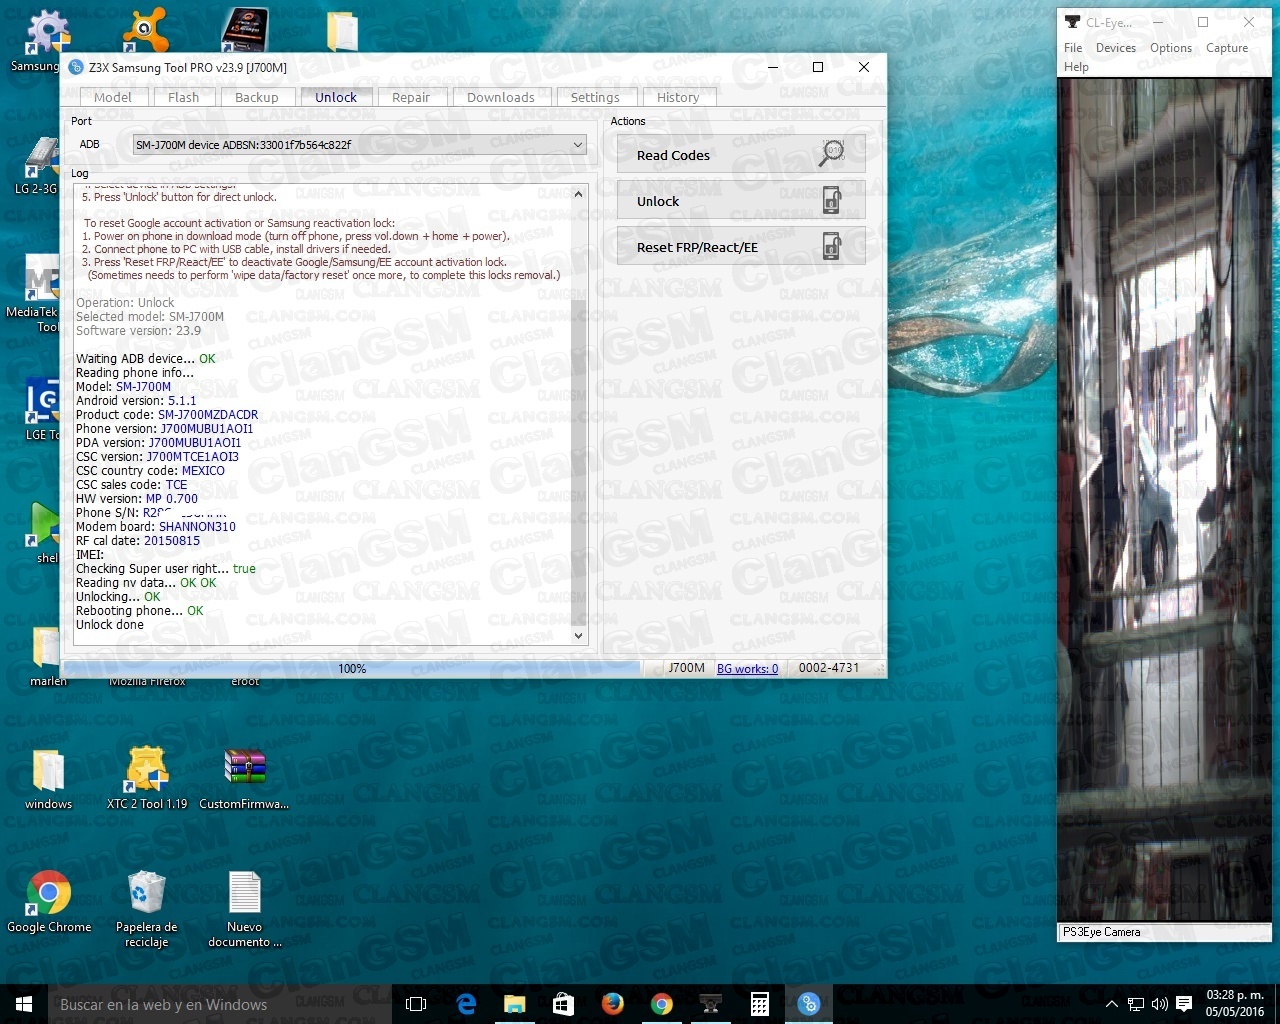Image resolution: width=1280 pixels, height=1024 pixels.
Task: Open the Avast antivirus desktop shortcut
Action: [146, 30]
